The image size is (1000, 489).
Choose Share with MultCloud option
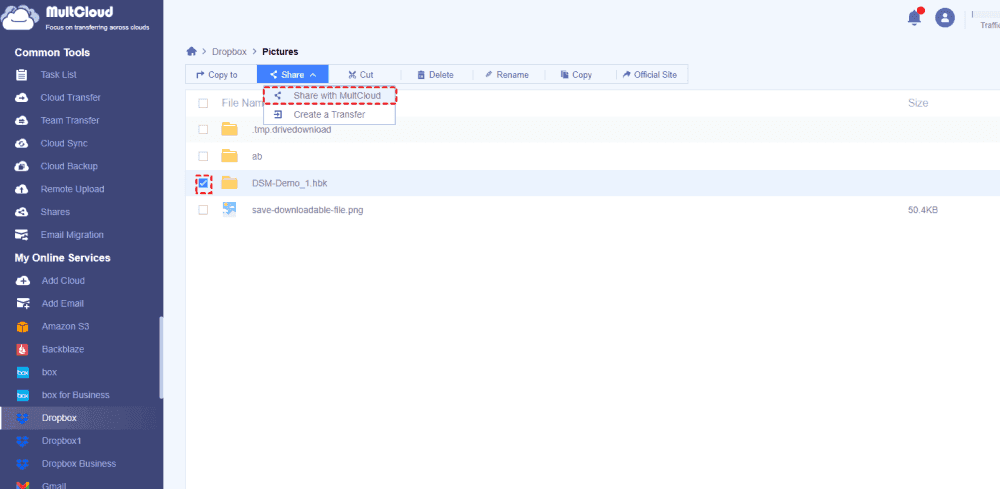(330, 96)
